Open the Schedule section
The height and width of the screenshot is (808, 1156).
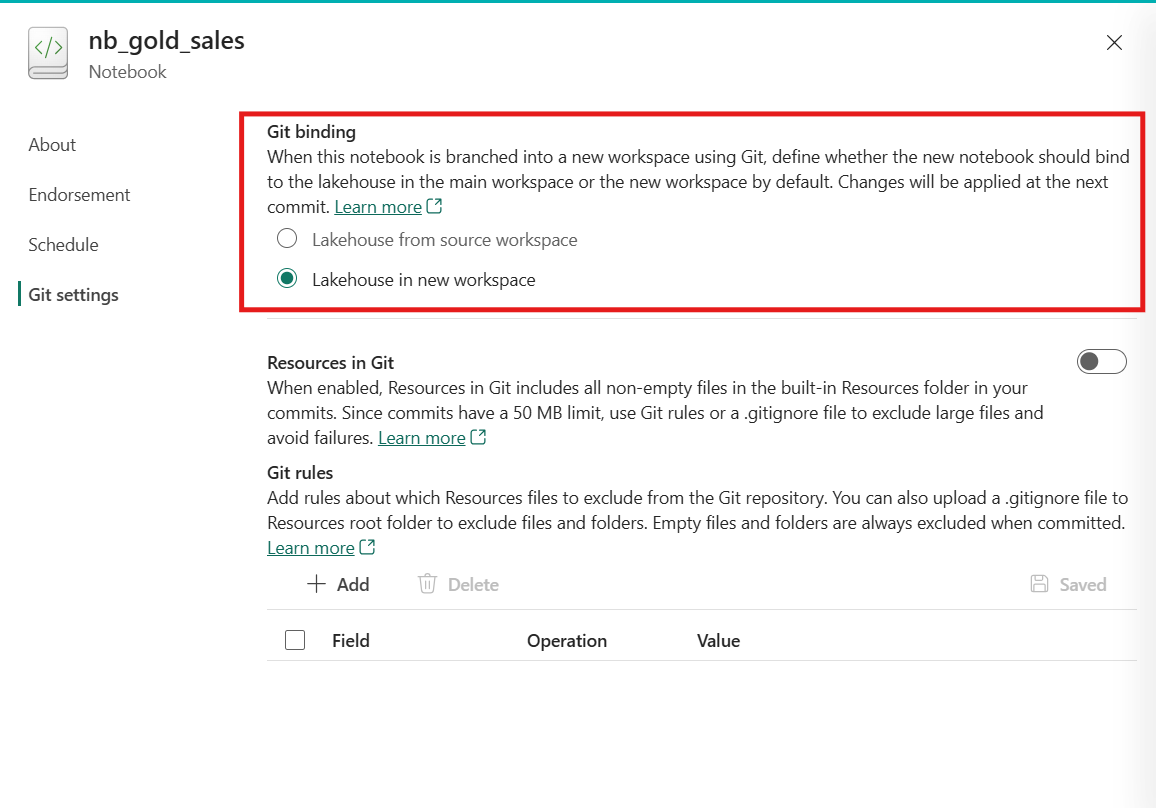(x=63, y=245)
